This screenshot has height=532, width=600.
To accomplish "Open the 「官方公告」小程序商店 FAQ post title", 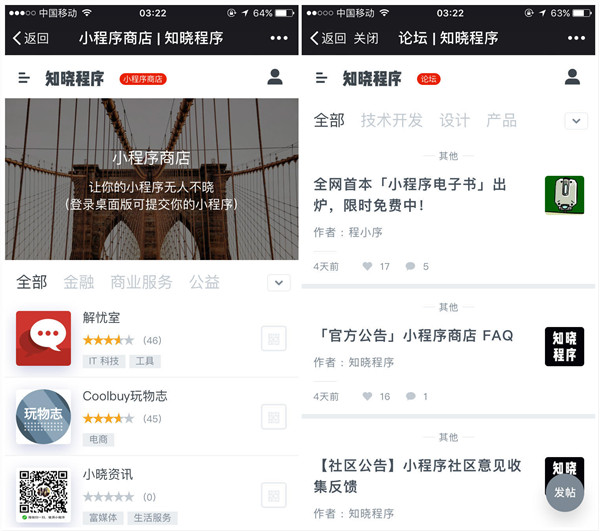I will [413, 336].
